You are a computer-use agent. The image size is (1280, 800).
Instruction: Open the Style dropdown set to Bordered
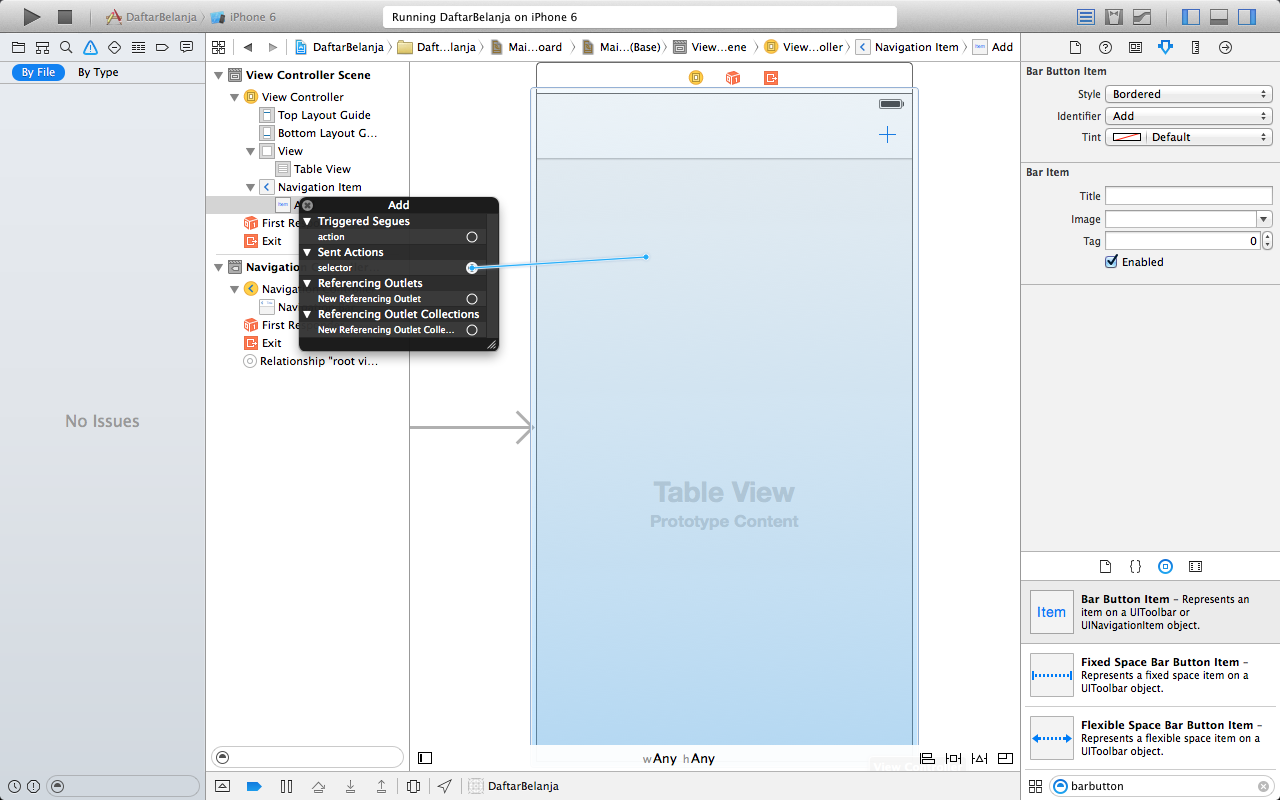1188,93
